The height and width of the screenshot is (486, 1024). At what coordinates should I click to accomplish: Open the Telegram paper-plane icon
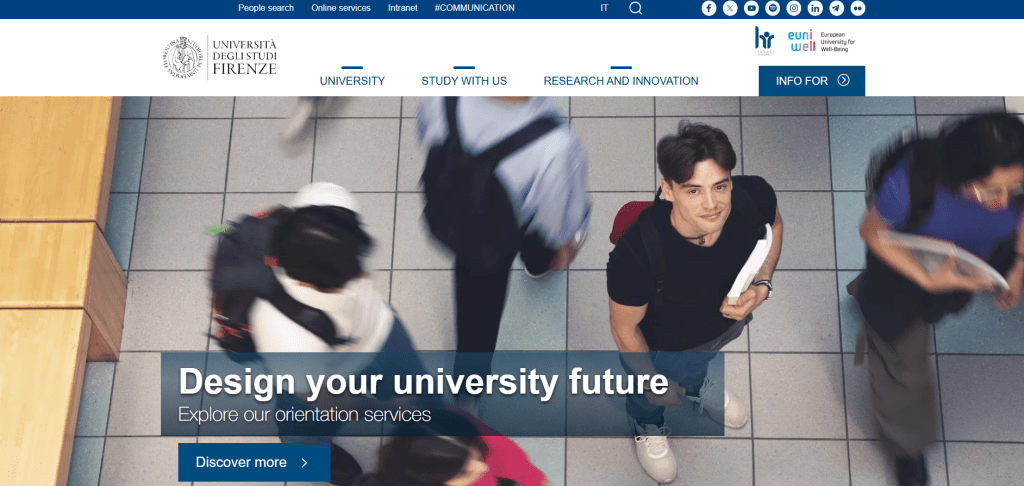point(836,8)
